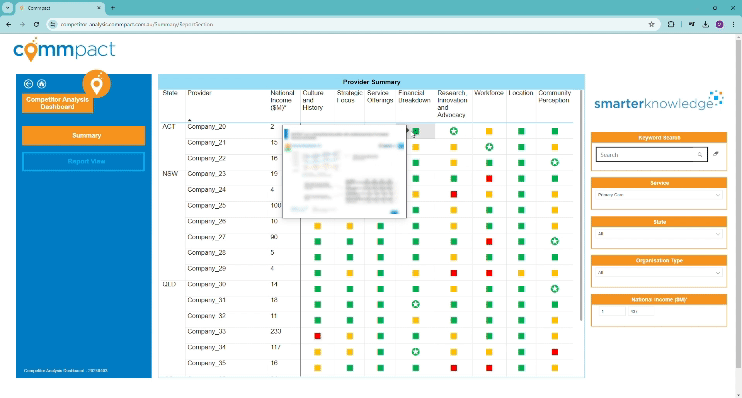
Task: Sort by the National Income column header
Action: point(283,100)
